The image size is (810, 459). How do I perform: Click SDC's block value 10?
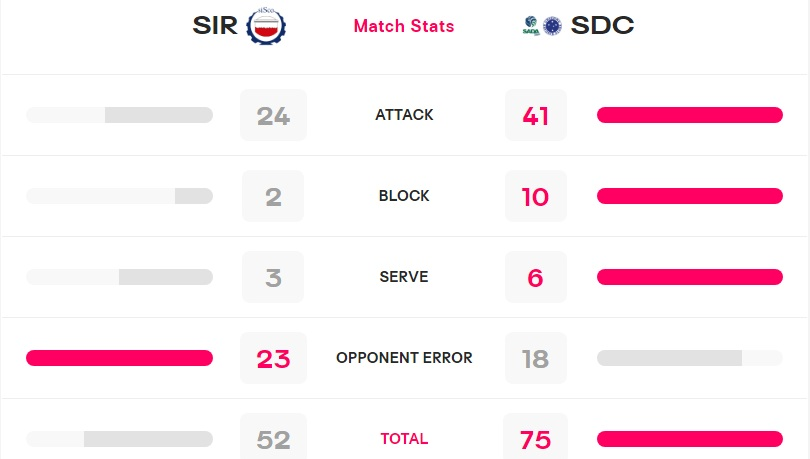536,196
